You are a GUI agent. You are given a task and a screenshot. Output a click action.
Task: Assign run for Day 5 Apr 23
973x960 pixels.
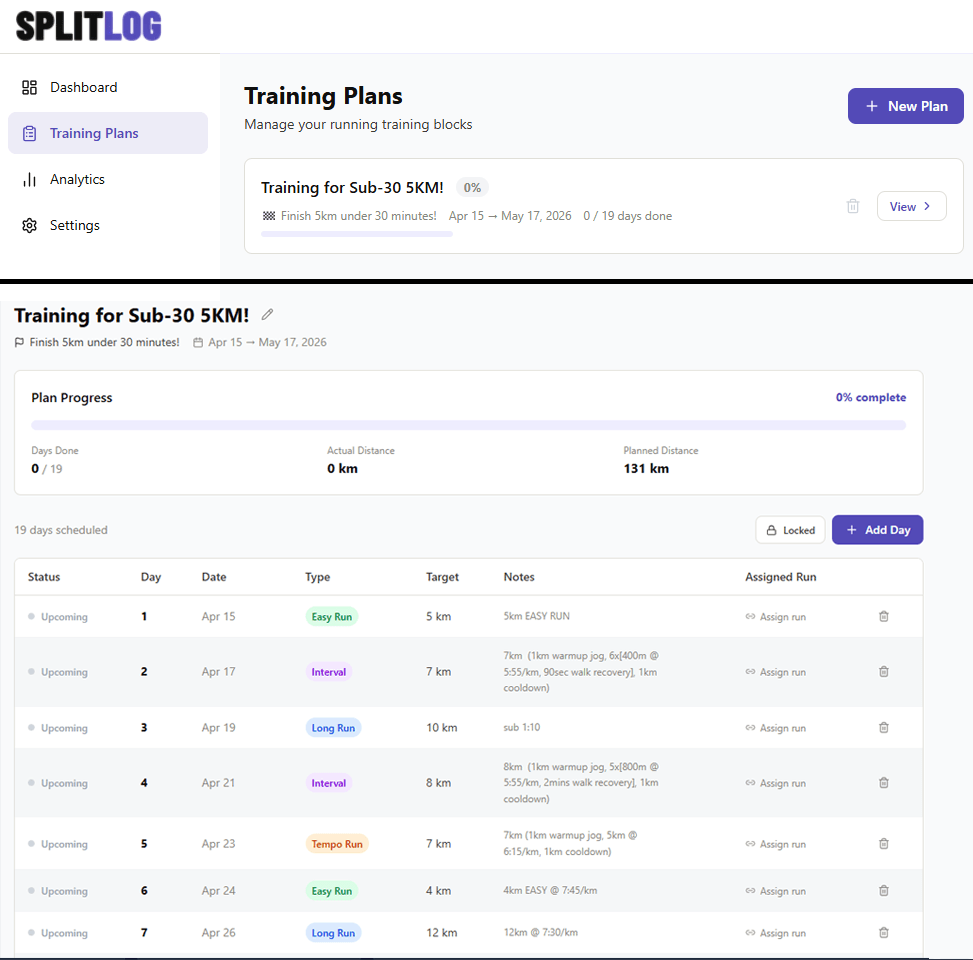click(776, 844)
